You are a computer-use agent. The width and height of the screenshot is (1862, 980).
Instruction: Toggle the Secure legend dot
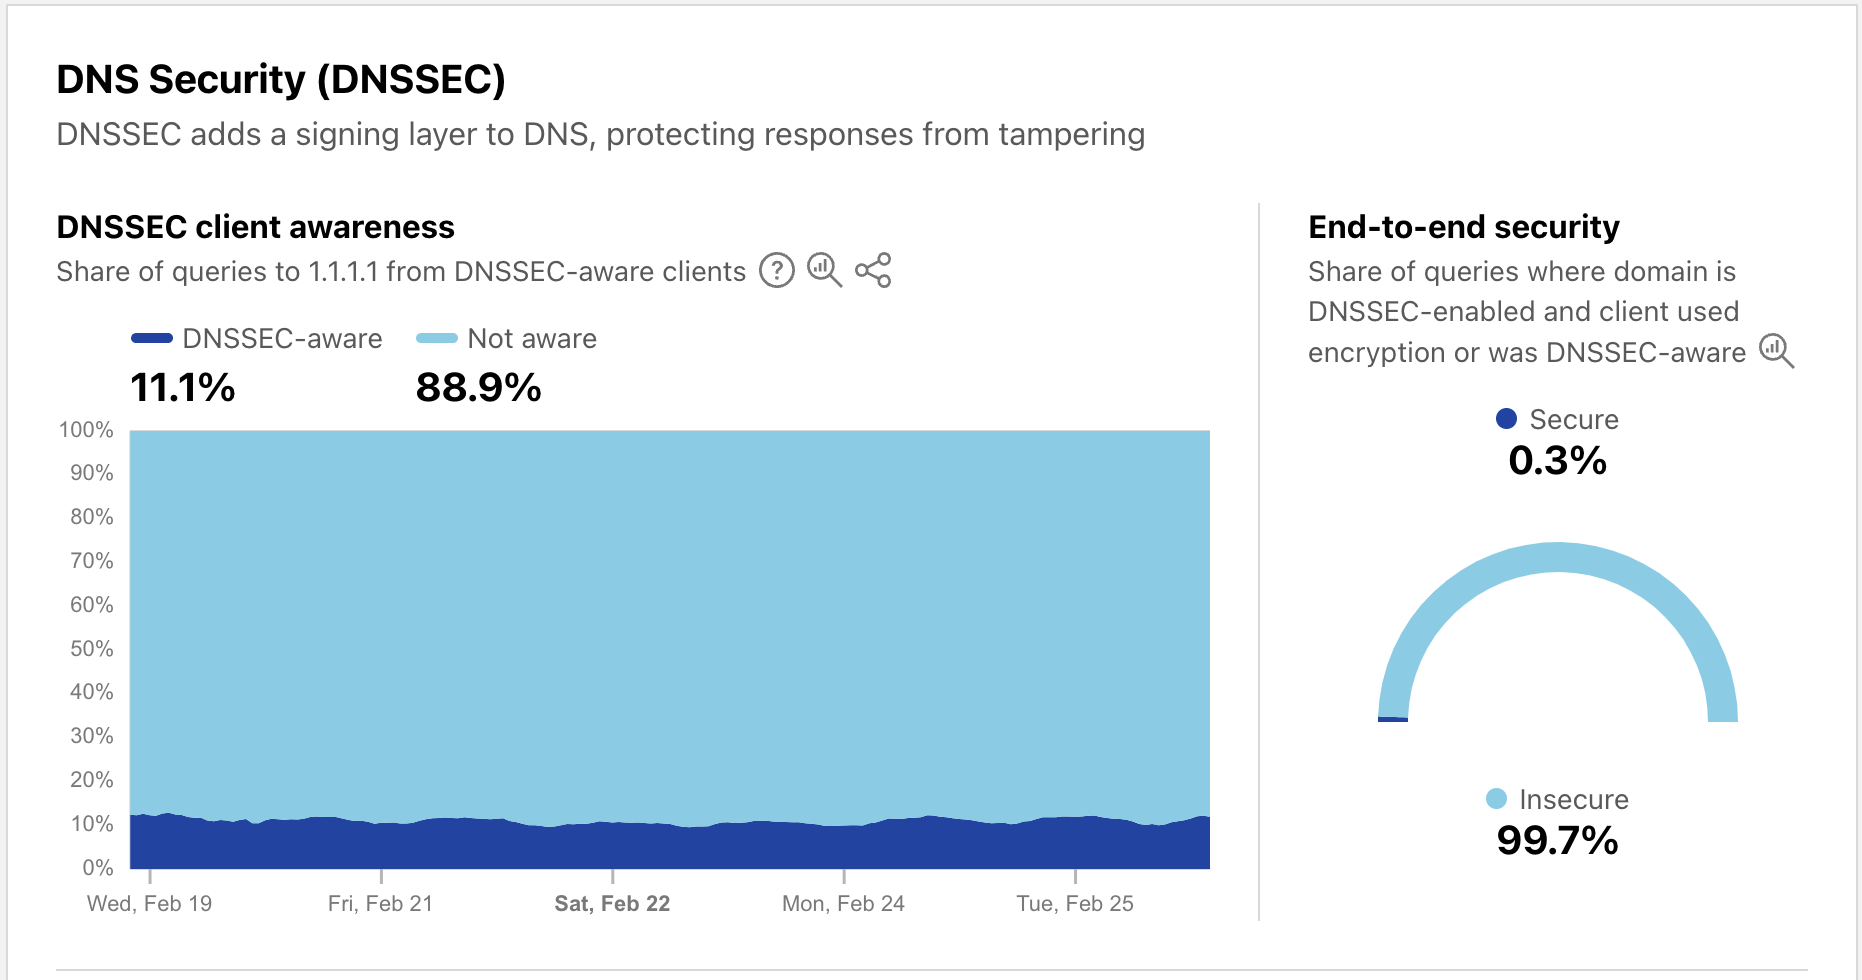(1506, 419)
